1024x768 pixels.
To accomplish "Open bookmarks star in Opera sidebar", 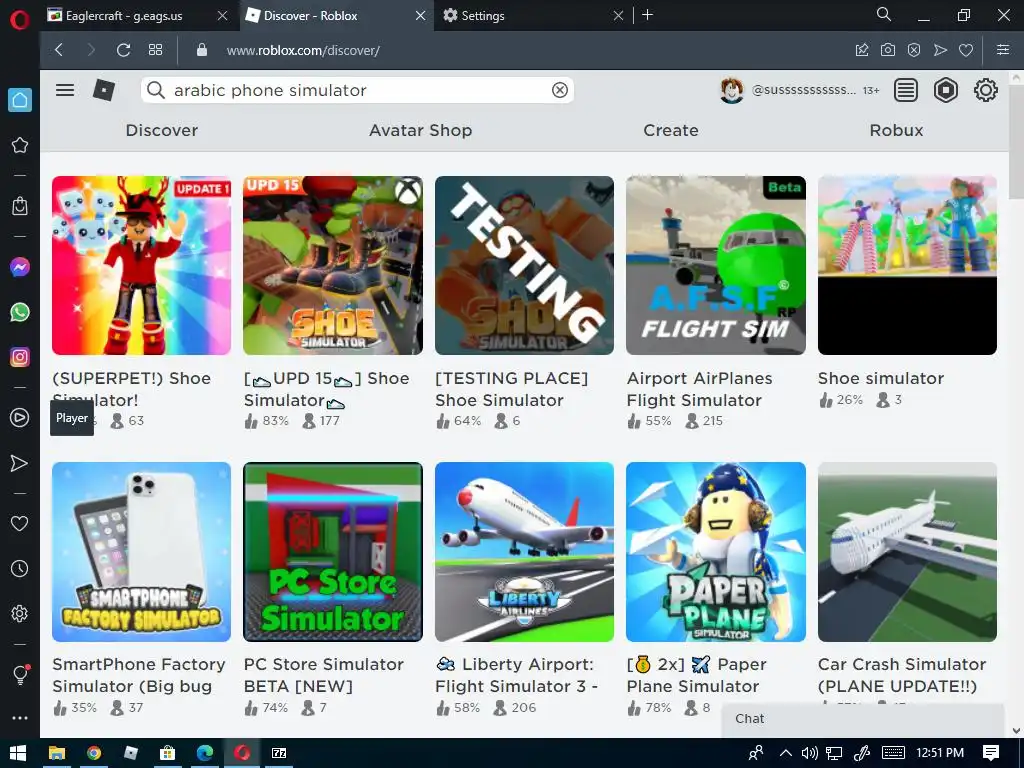I will 20,145.
